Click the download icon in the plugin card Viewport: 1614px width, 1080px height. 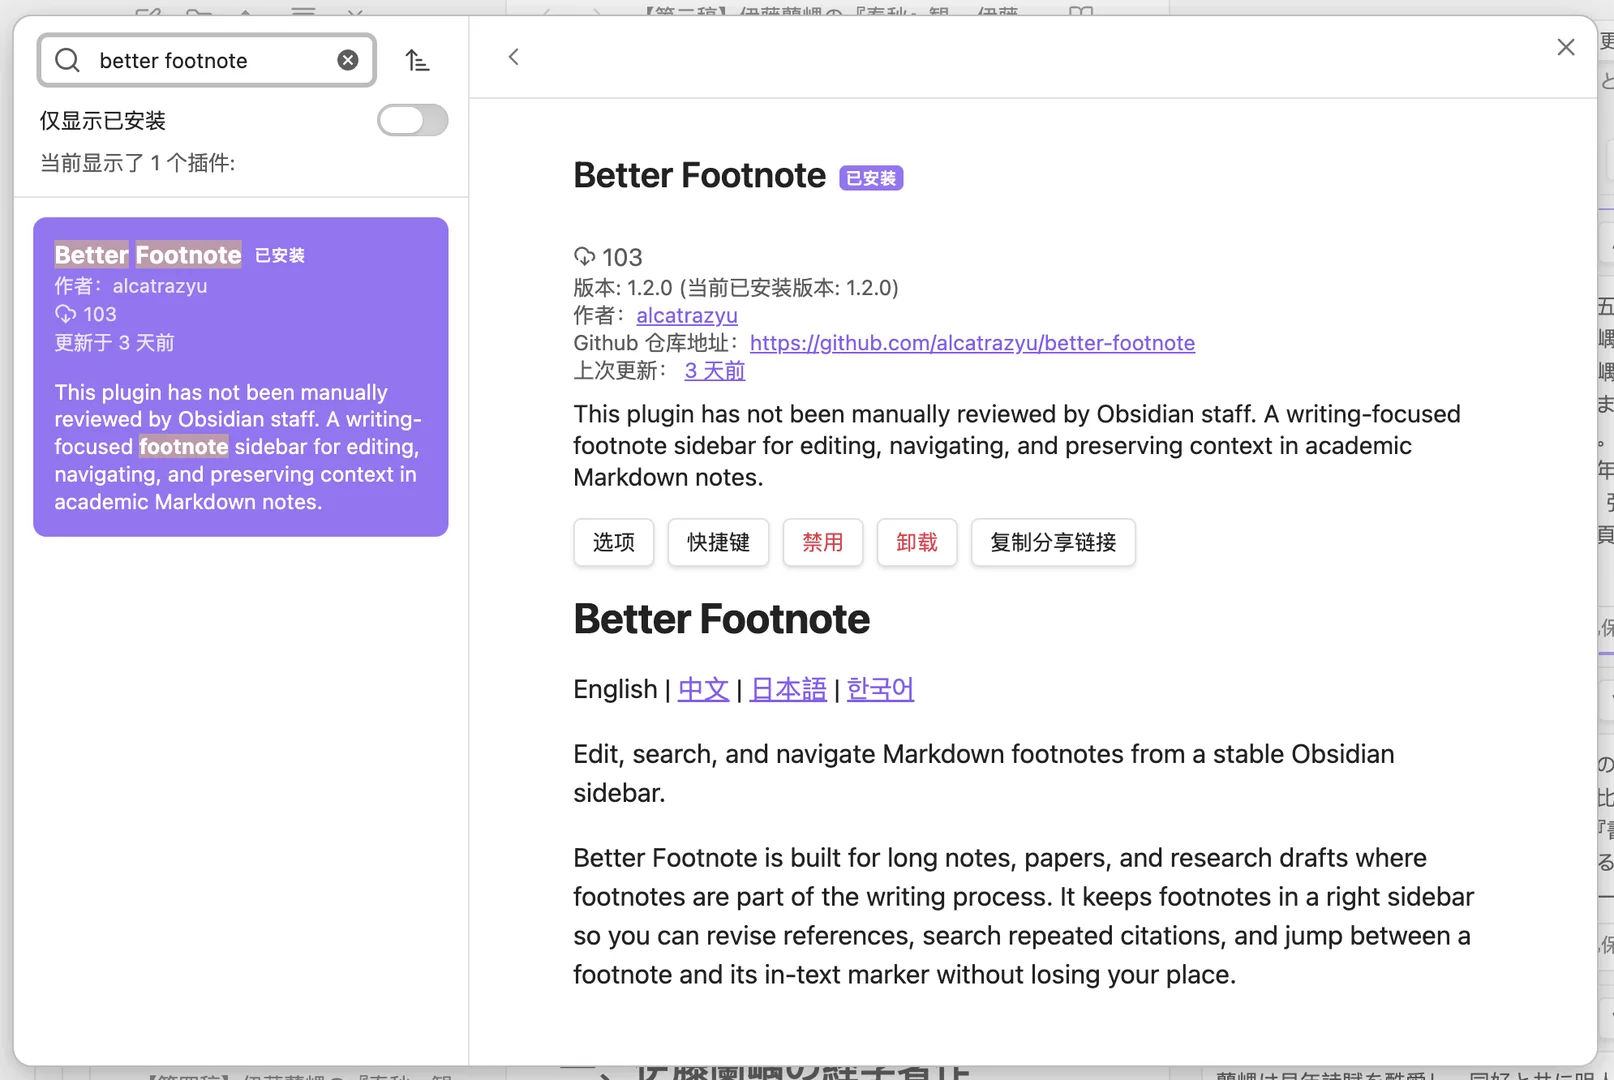pyautogui.click(x=65, y=314)
